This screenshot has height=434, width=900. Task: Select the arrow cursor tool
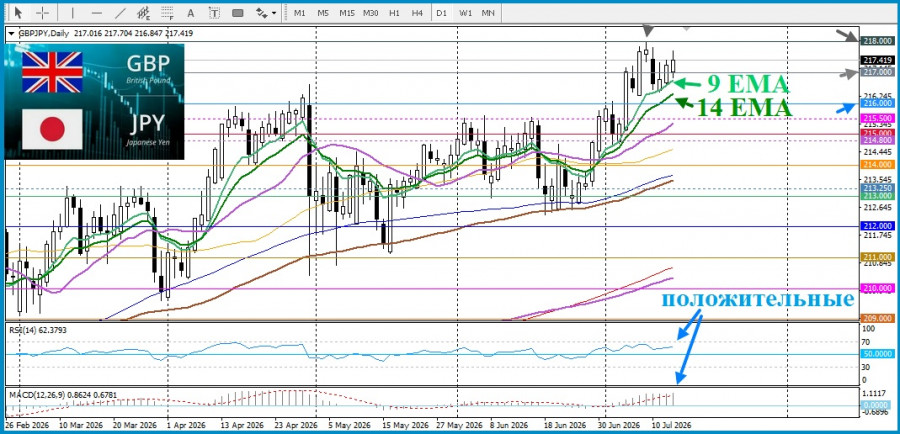pos(19,13)
